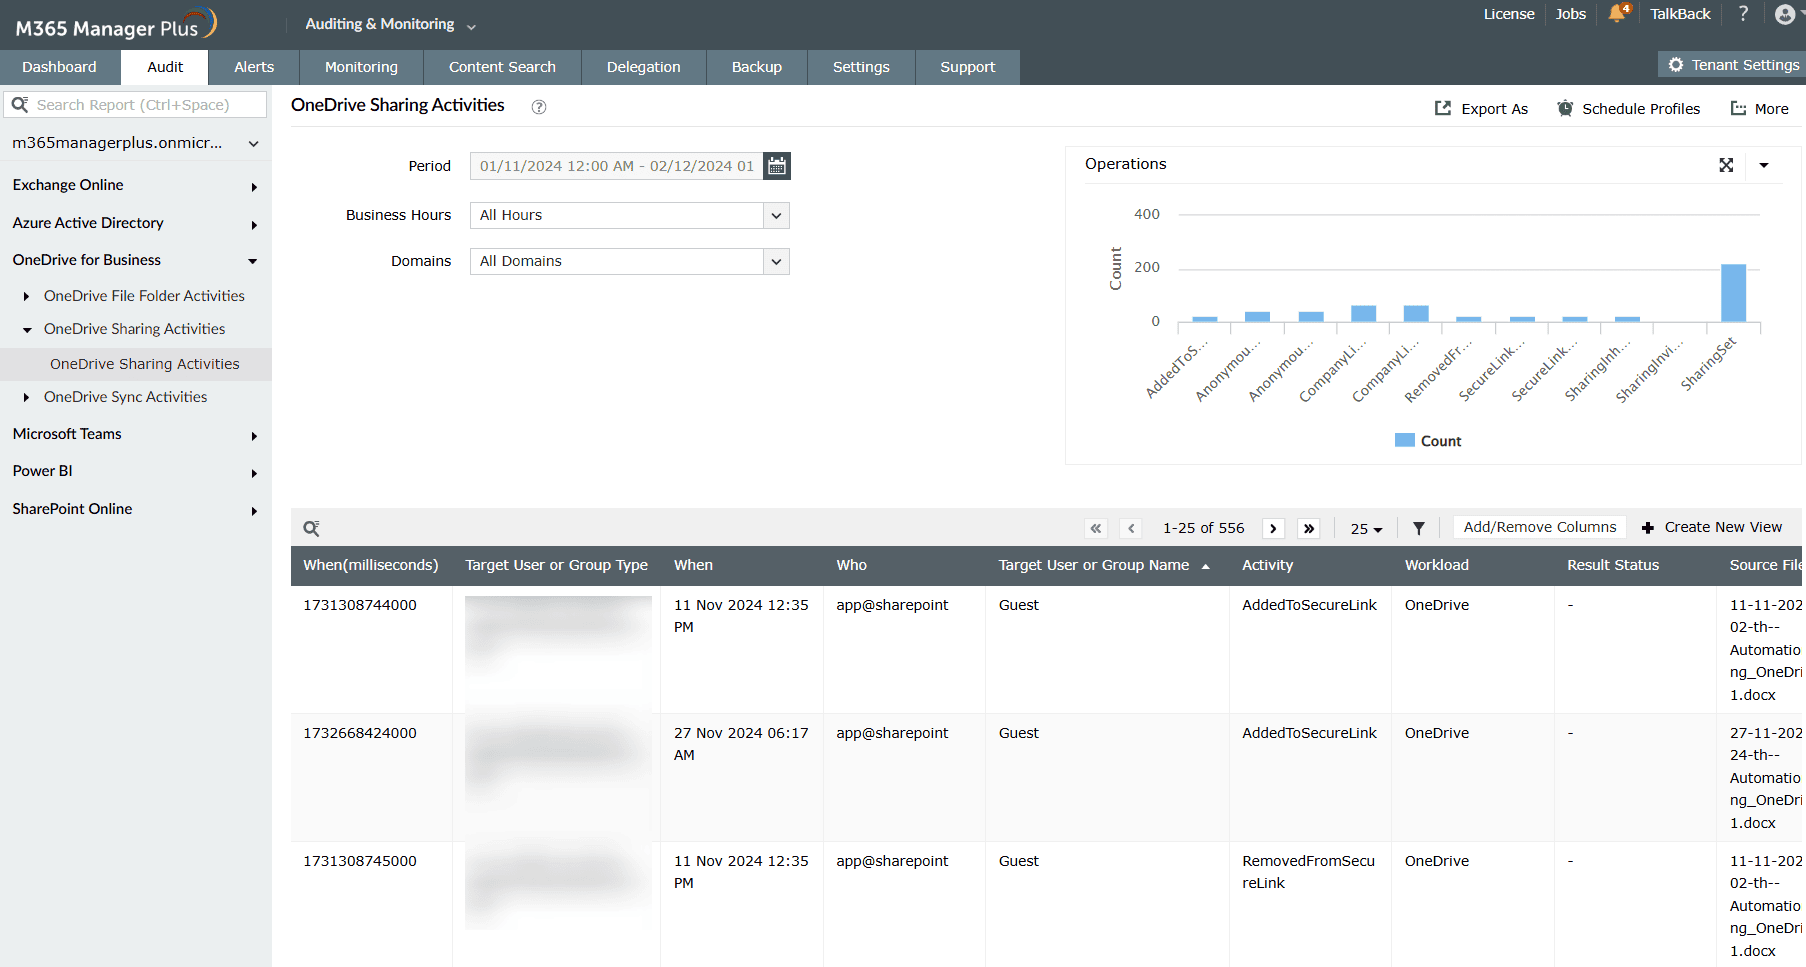1806x967 pixels.
Task: Focus the Search Report input field
Action: point(136,104)
